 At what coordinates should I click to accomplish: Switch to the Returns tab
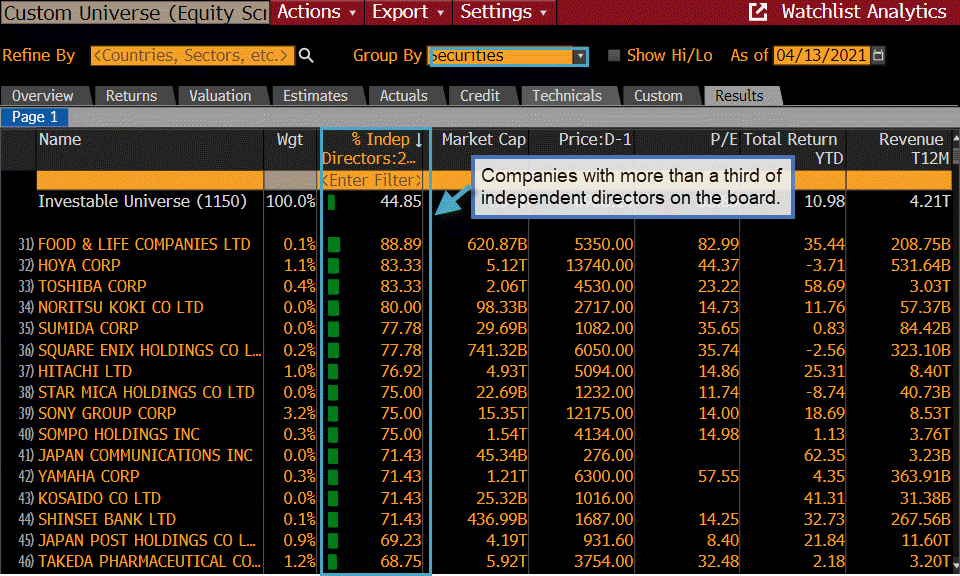[x=132, y=95]
